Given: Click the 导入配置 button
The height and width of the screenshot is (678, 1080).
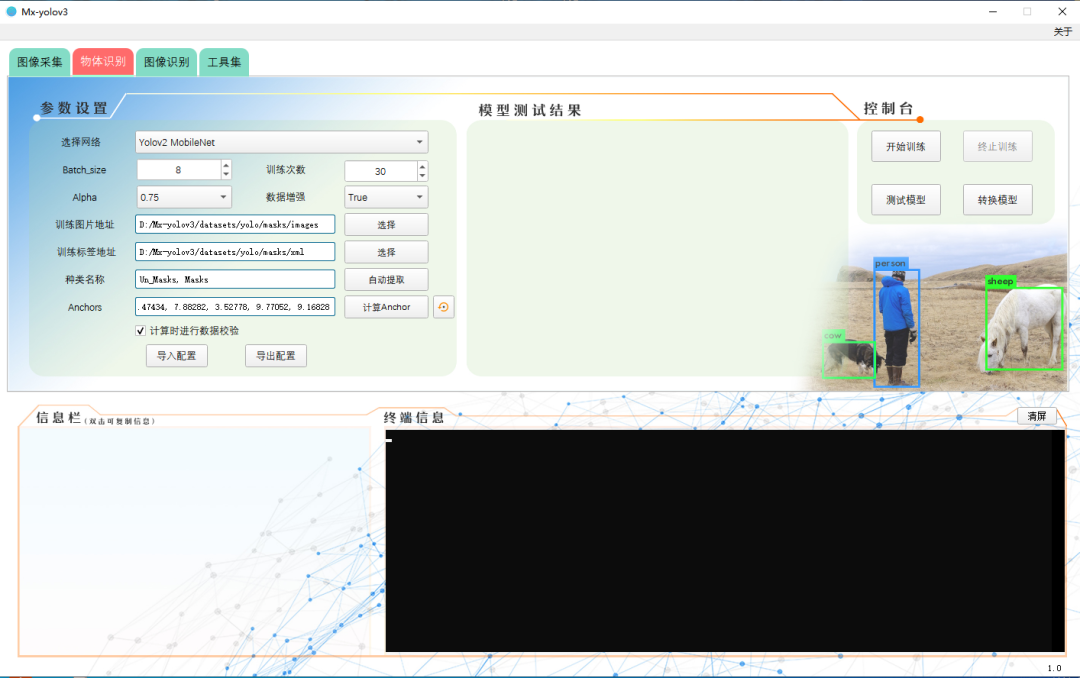Looking at the screenshot, I should (x=176, y=356).
